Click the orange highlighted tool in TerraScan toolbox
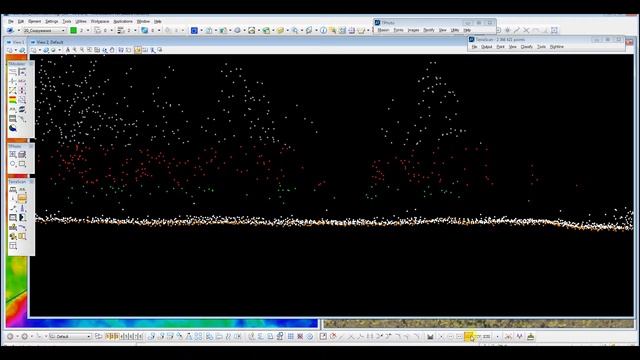640x360 pixels. [22, 199]
